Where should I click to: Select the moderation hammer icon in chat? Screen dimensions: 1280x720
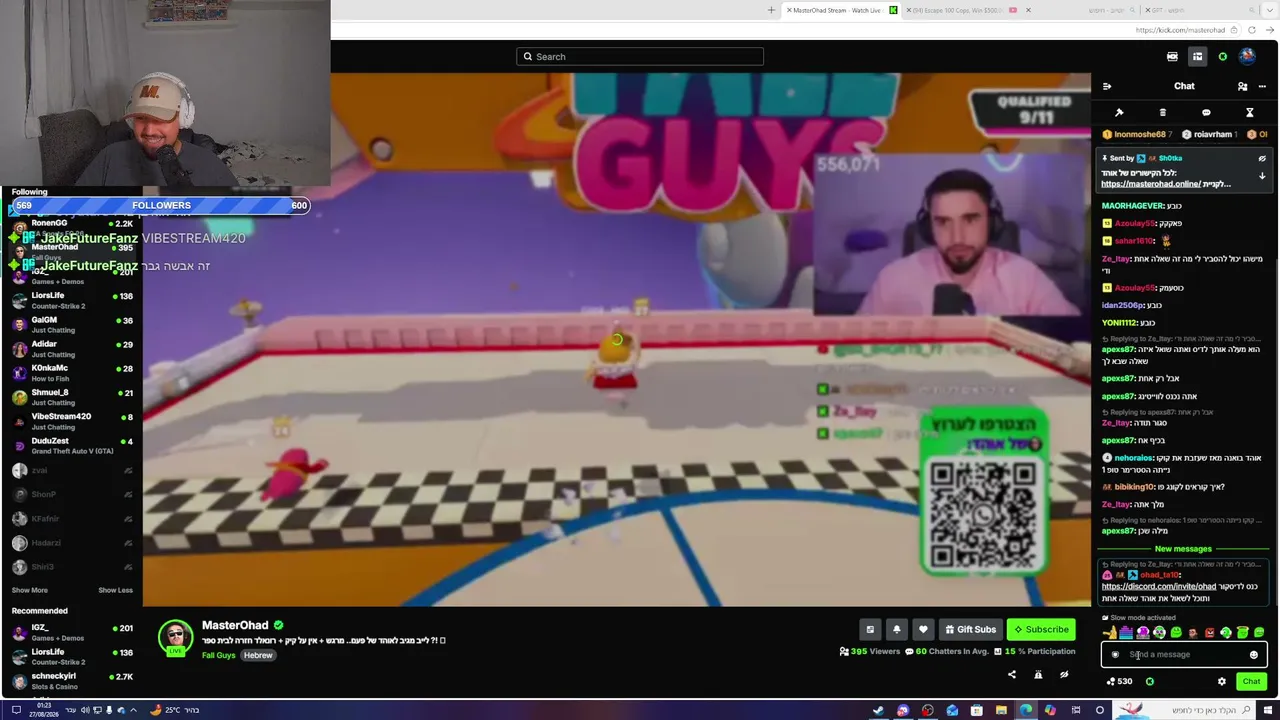(x=1119, y=113)
